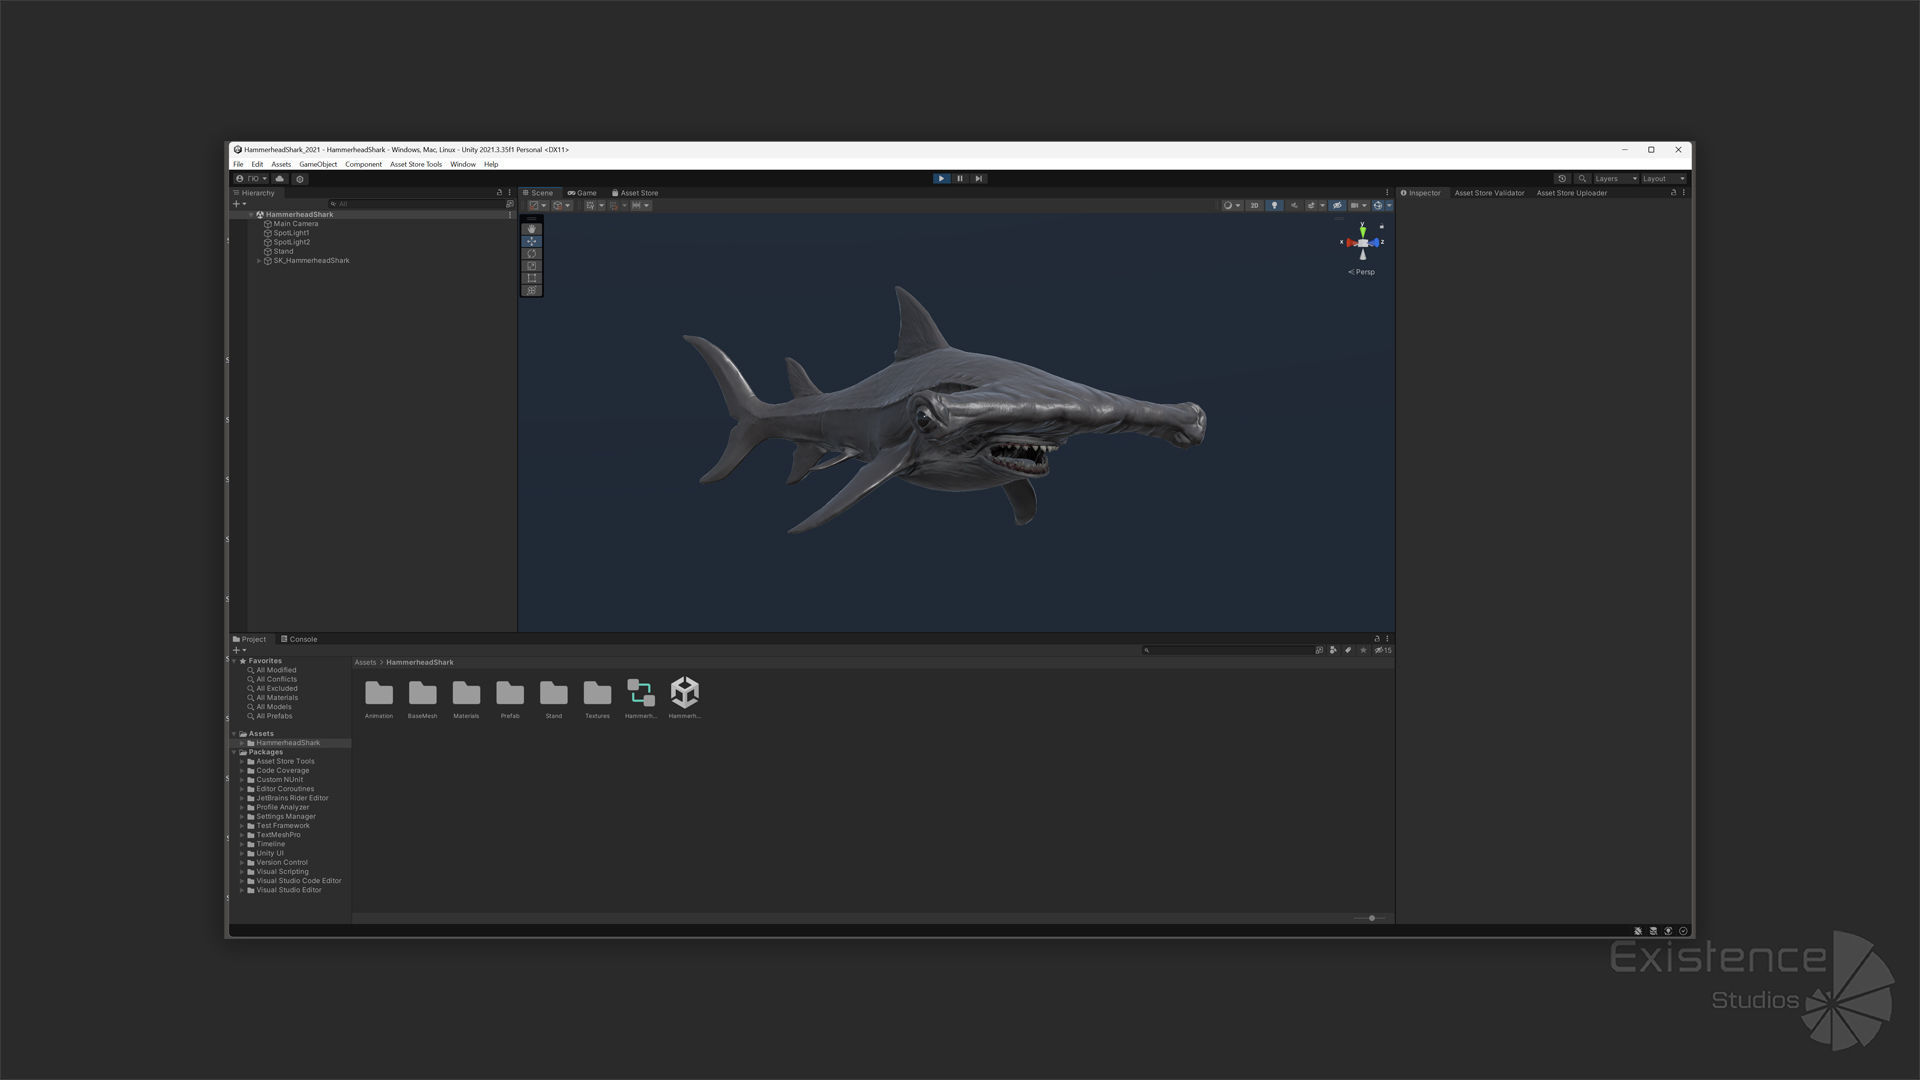Open Unity Cloud services icon
This screenshot has width=1920, height=1080.
click(x=280, y=179)
